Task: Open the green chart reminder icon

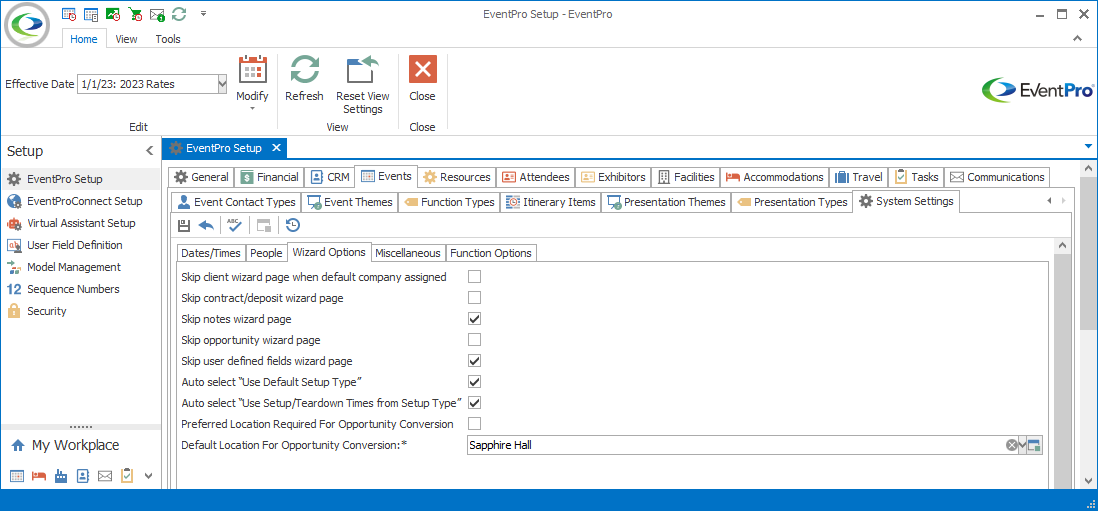Action: coord(113,14)
